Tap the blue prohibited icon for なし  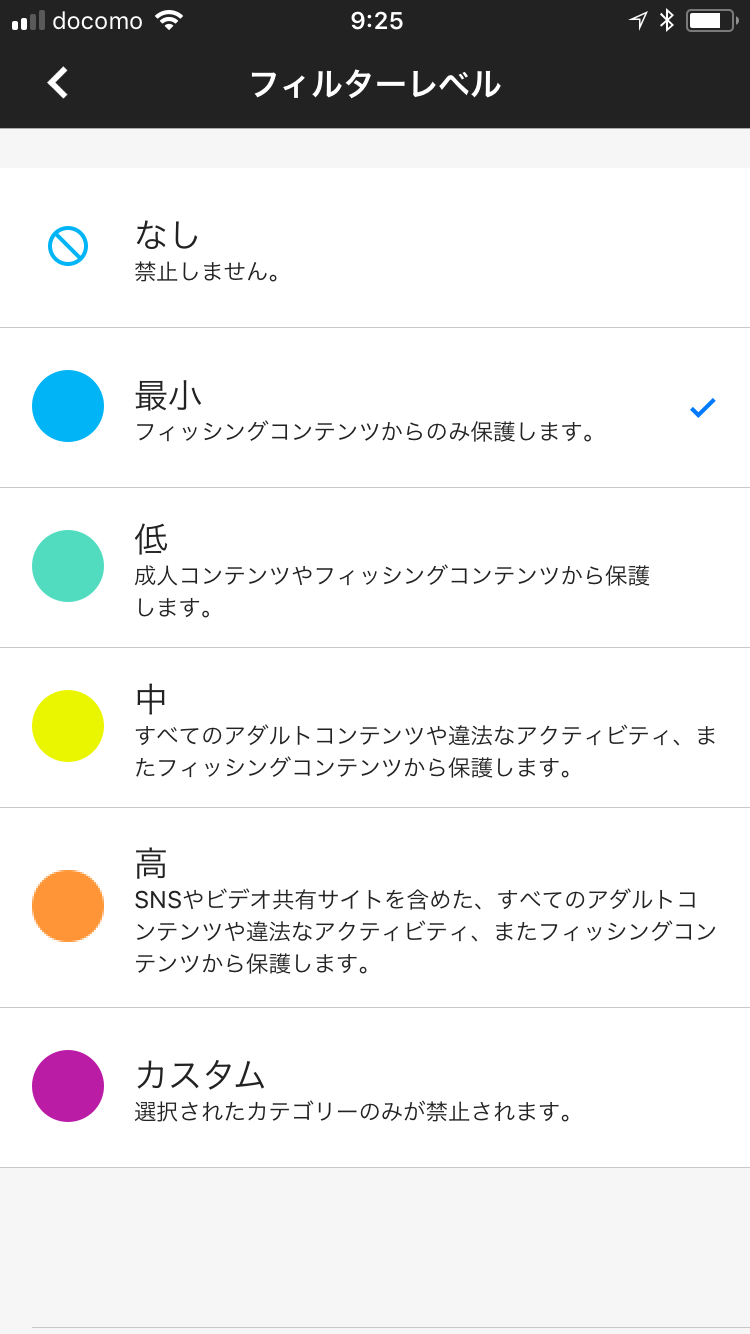tap(68, 246)
